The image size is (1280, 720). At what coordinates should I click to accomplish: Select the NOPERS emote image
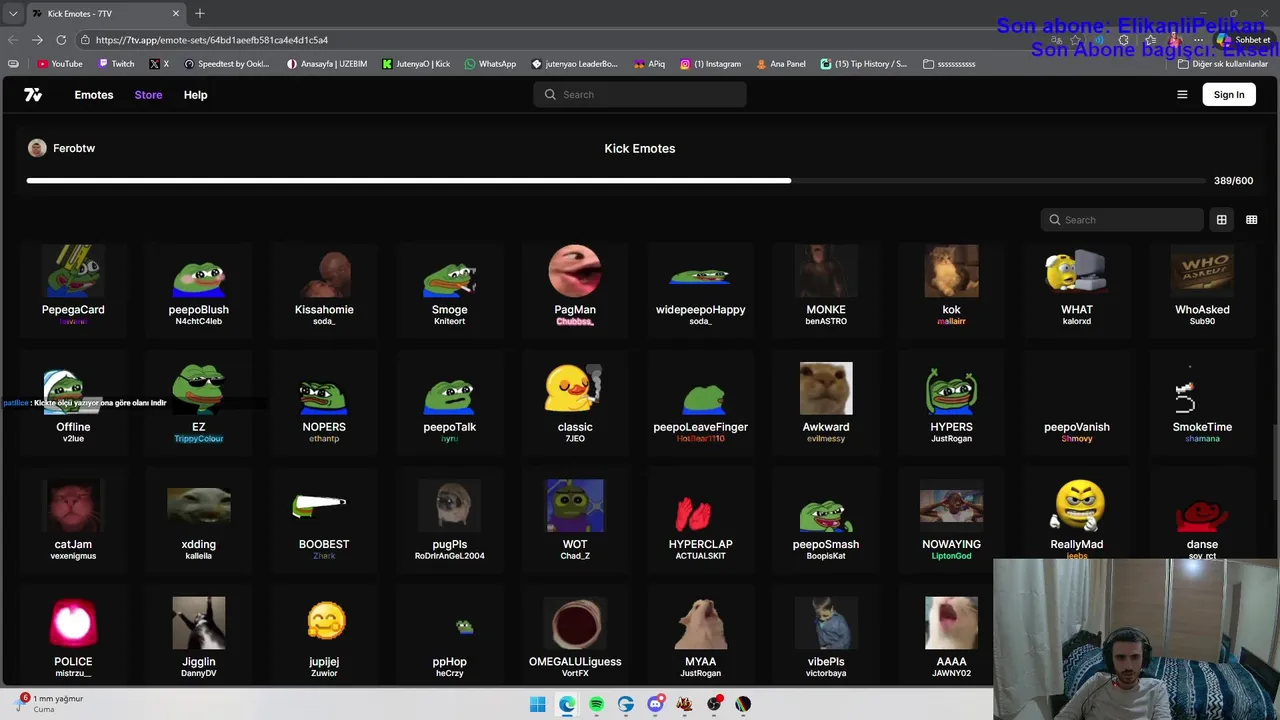(324, 394)
